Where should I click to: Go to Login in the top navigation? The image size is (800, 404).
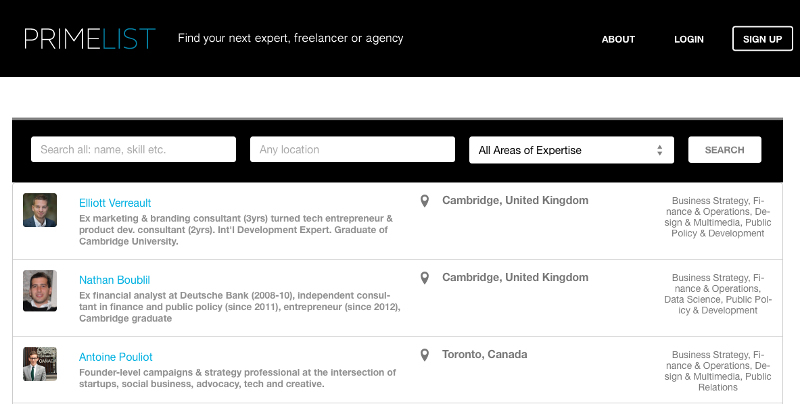pos(689,40)
